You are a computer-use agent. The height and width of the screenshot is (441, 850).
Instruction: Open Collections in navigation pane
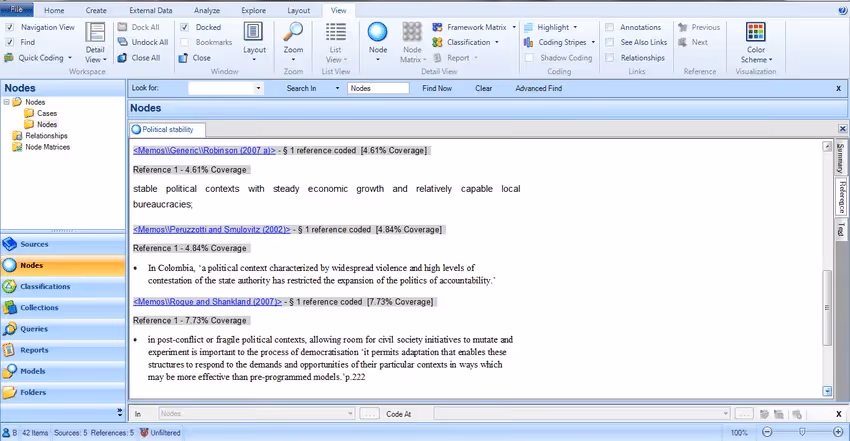click(x=63, y=308)
